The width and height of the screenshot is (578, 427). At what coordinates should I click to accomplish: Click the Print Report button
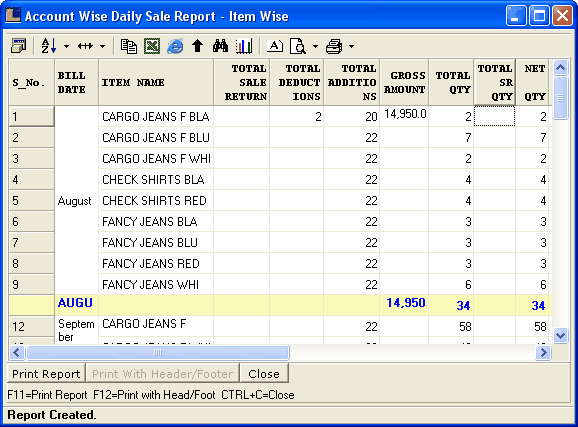(x=46, y=374)
